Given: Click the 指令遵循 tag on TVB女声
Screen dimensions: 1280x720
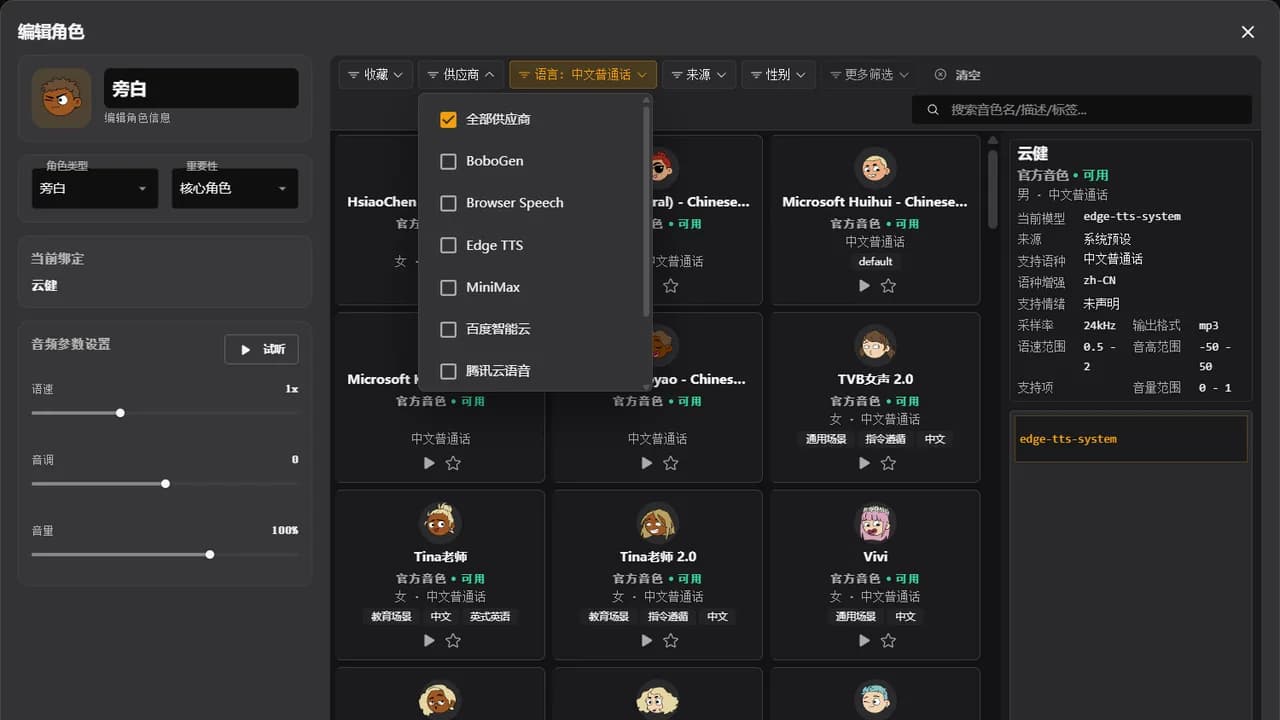Looking at the screenshot, I should coord(885,439).
